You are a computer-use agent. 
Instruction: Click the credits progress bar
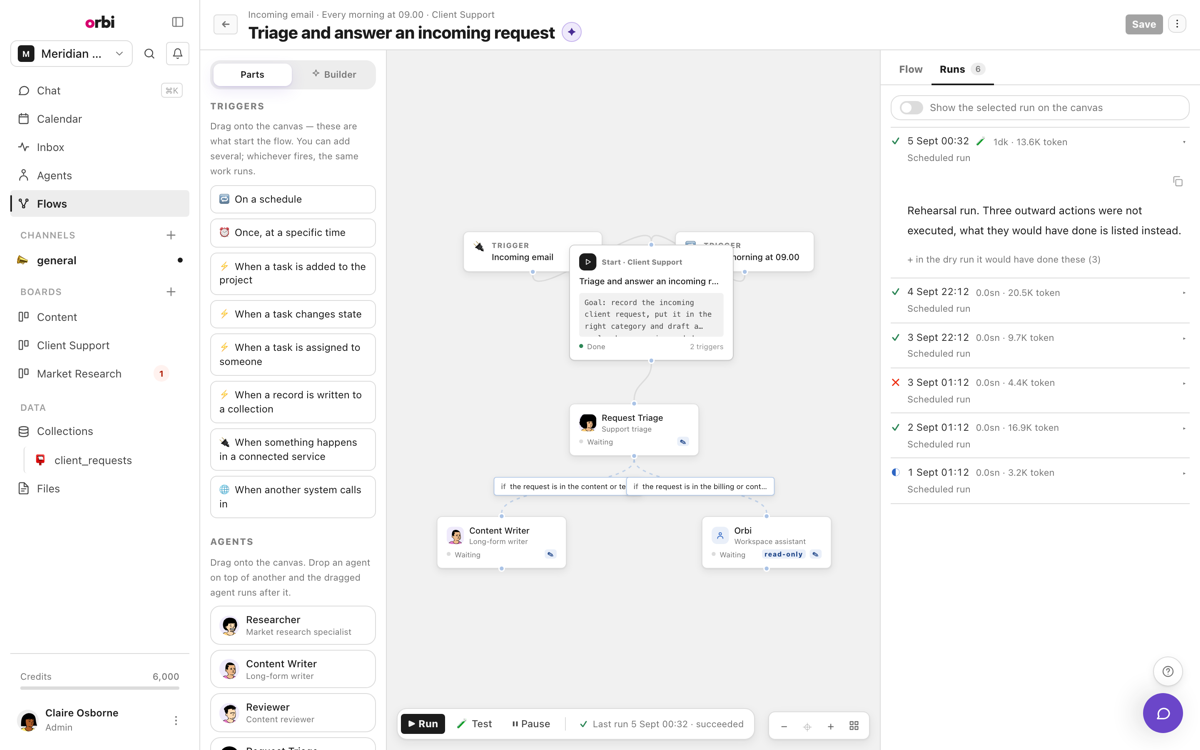pyautogui.click(x=100, y=688)
